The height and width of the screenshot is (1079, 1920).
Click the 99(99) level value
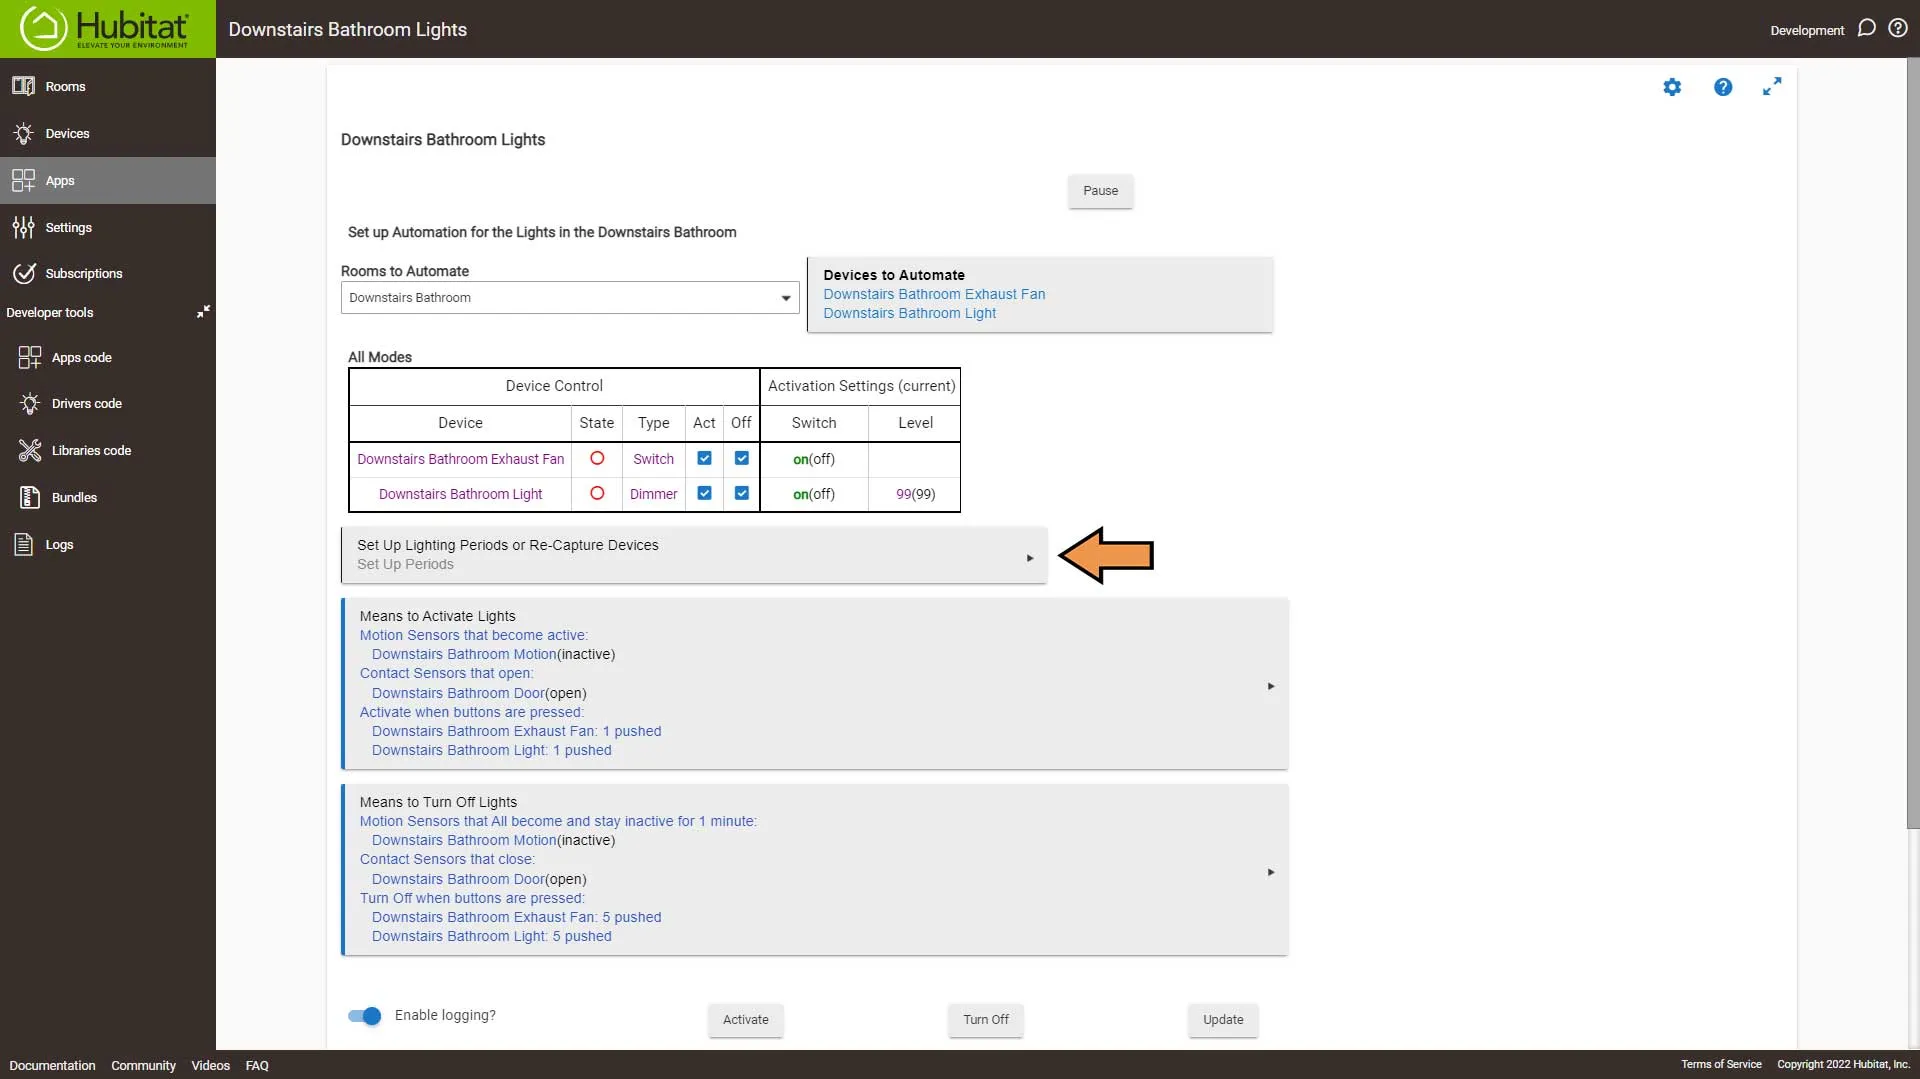coord(915,494)
